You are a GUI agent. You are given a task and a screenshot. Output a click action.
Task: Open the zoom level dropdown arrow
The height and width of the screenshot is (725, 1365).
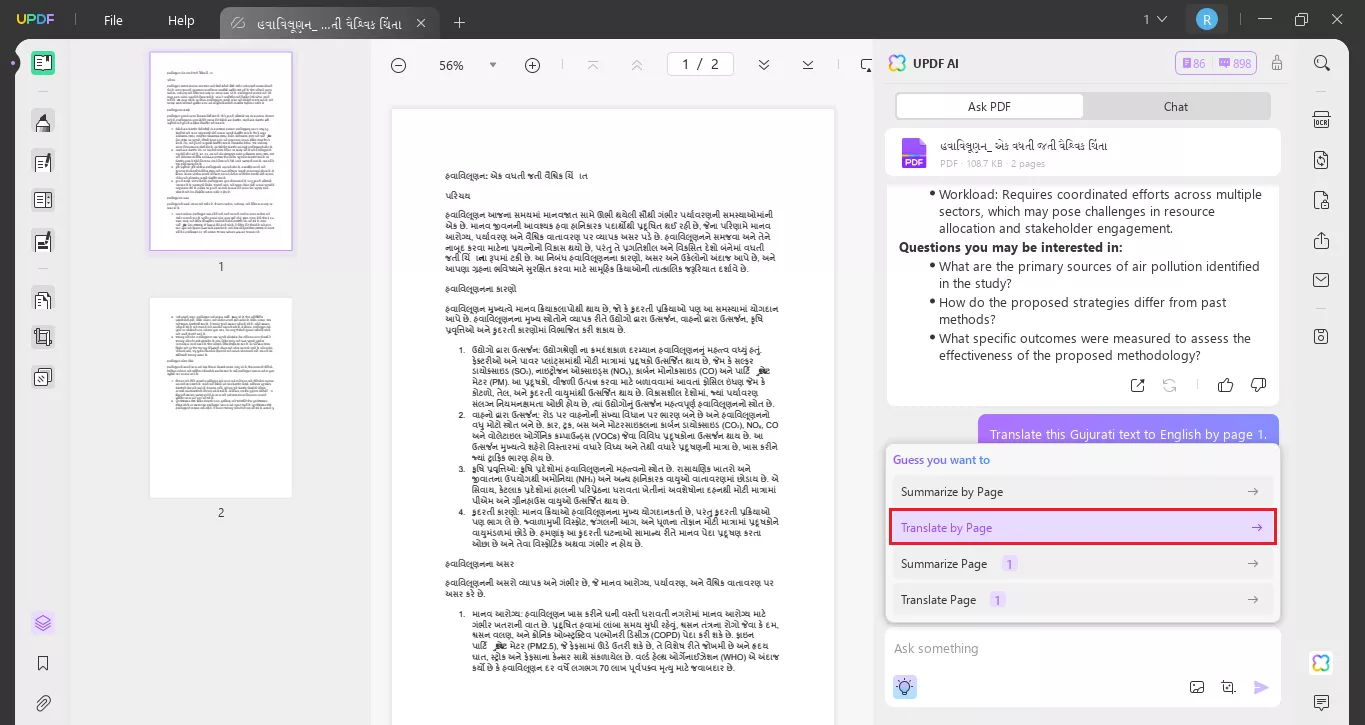pos(492,65)
